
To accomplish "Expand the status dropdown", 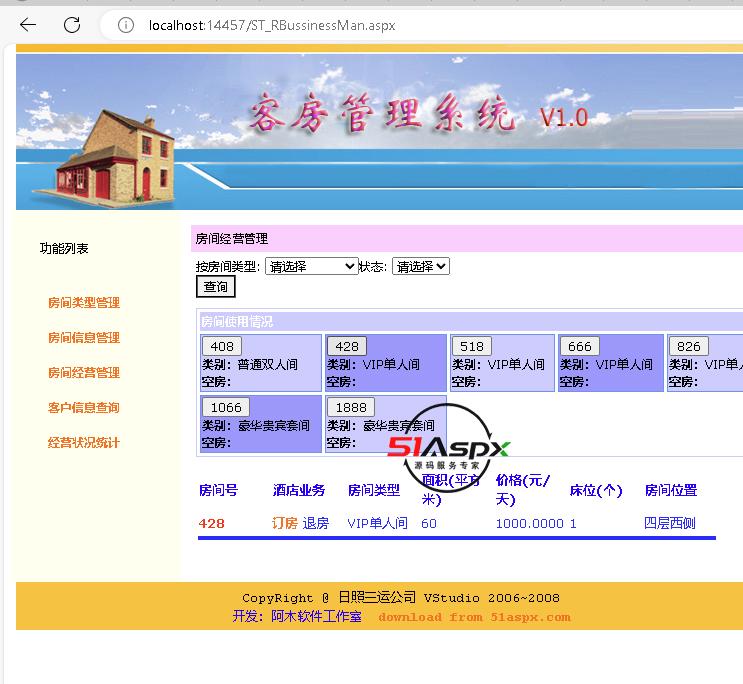I will (420, 266).
